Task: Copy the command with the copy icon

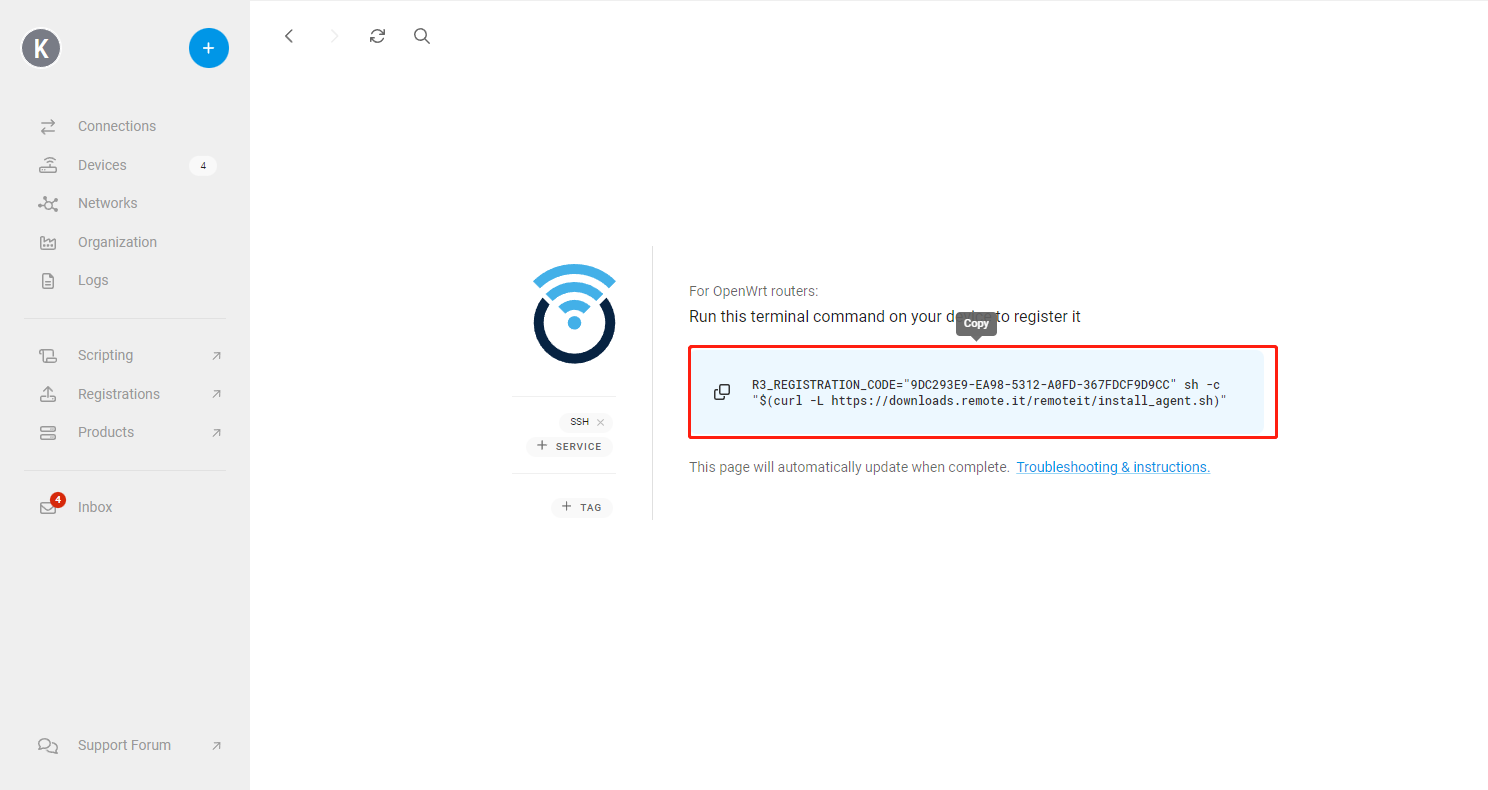Action: 722,392
